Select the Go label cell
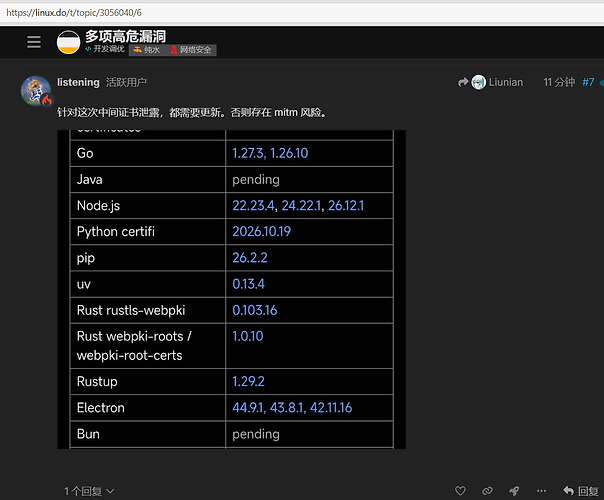Screen dimensions: 604x500 148,153
